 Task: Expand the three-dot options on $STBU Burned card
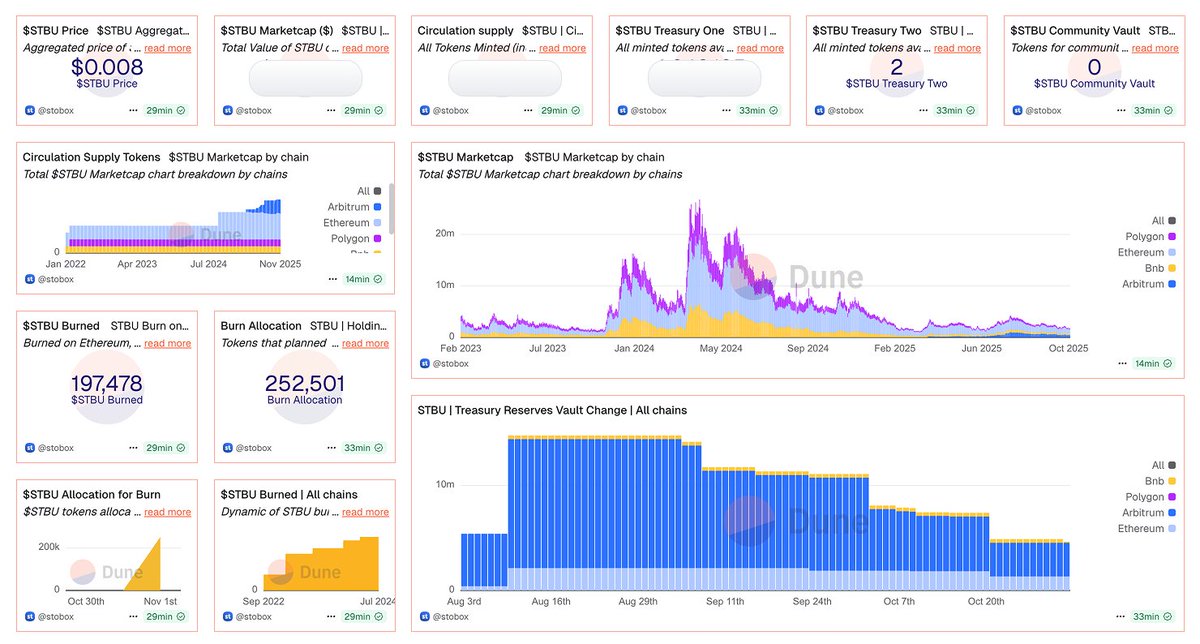tap(134, 449)
